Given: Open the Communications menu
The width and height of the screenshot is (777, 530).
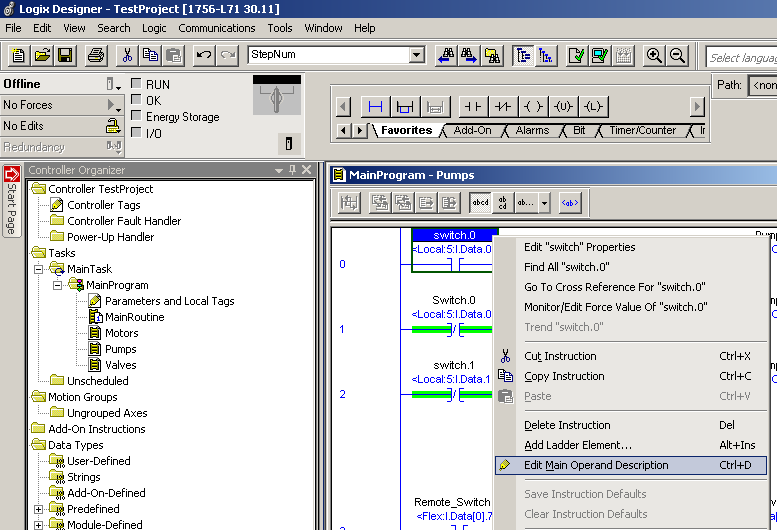Looking at the screenshot, I should tap(217, 28).
